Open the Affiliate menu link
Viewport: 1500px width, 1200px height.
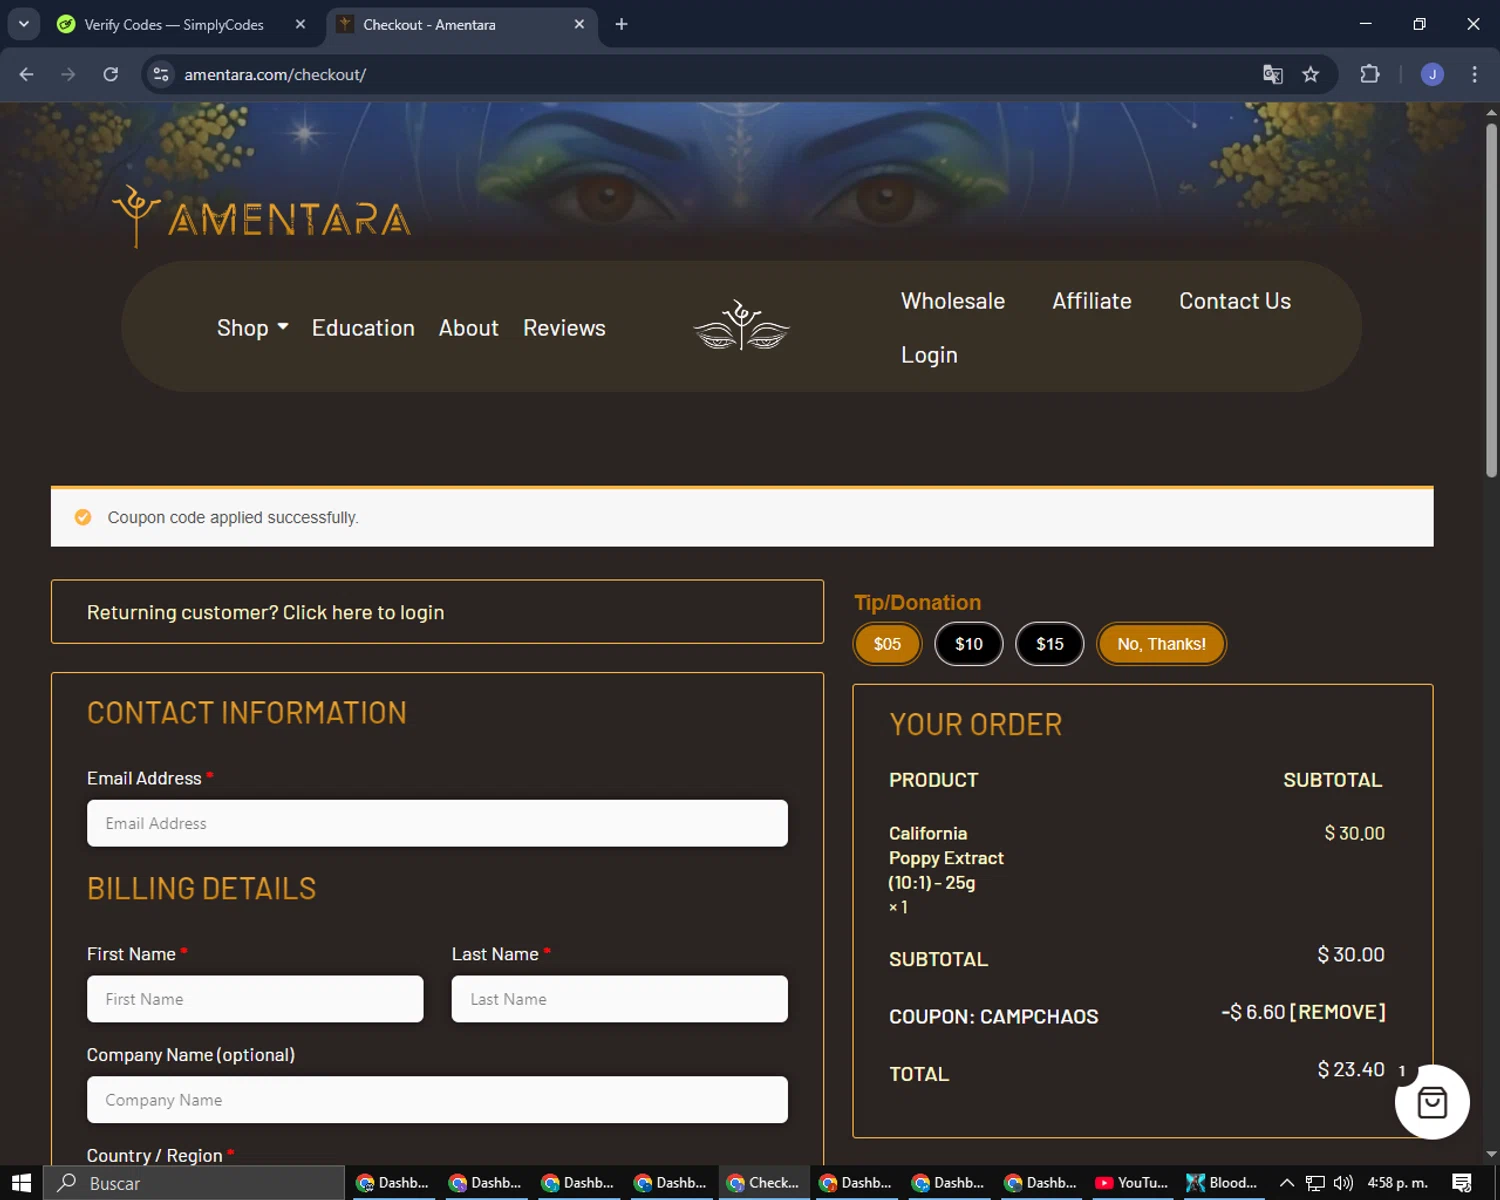1092,301
